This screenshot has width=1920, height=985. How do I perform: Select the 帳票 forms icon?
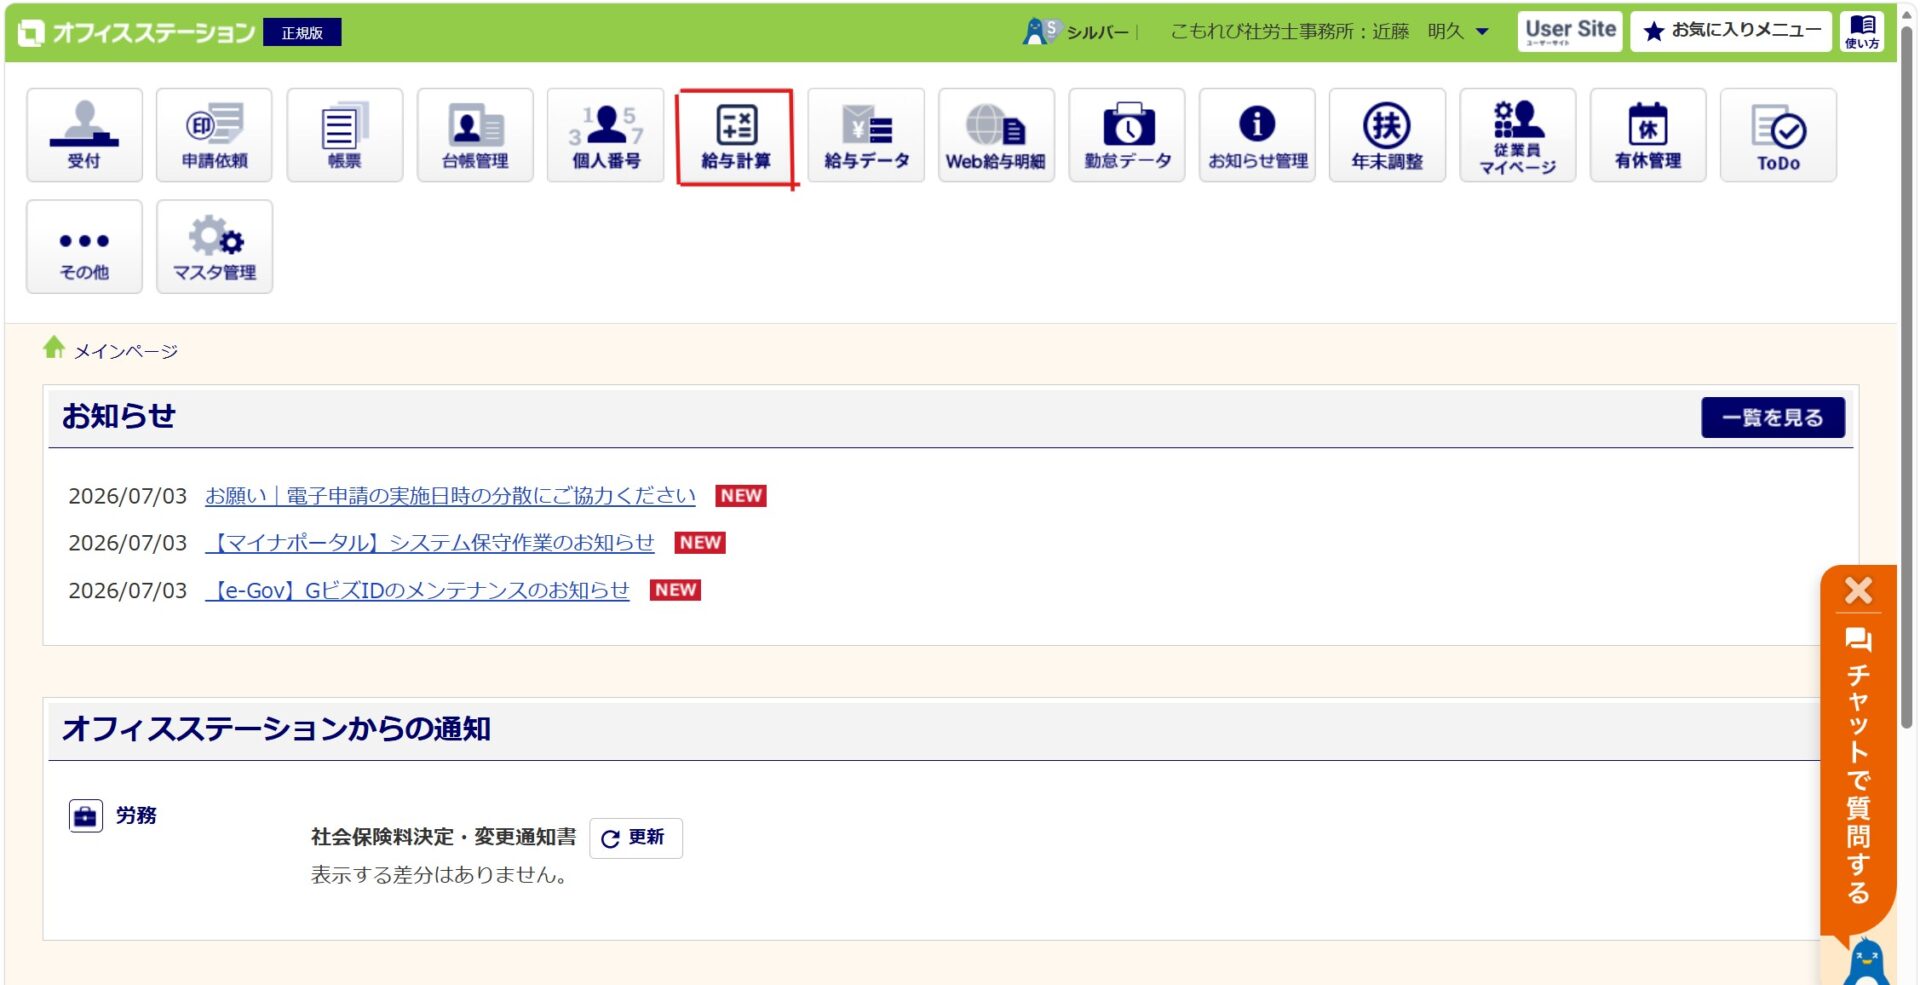(x=345, y=135)
